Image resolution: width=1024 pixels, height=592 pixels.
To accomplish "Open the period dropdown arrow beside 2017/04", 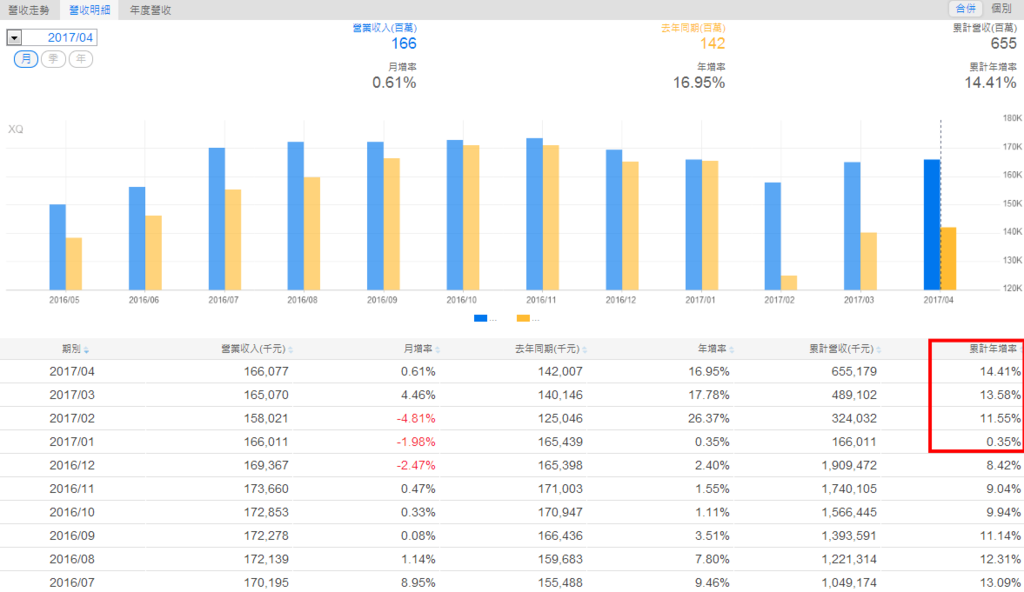I will click(14, 38).
